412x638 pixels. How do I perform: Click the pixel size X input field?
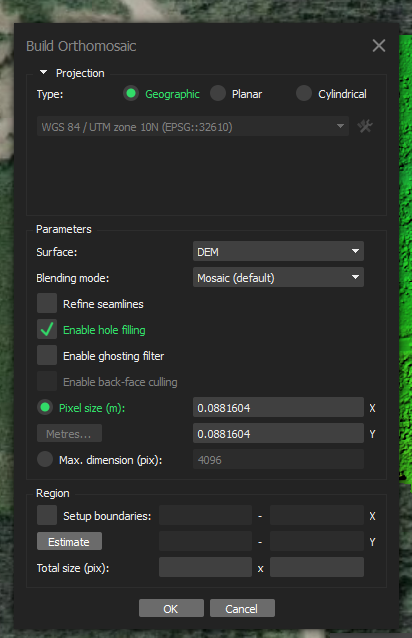(278, 407)
